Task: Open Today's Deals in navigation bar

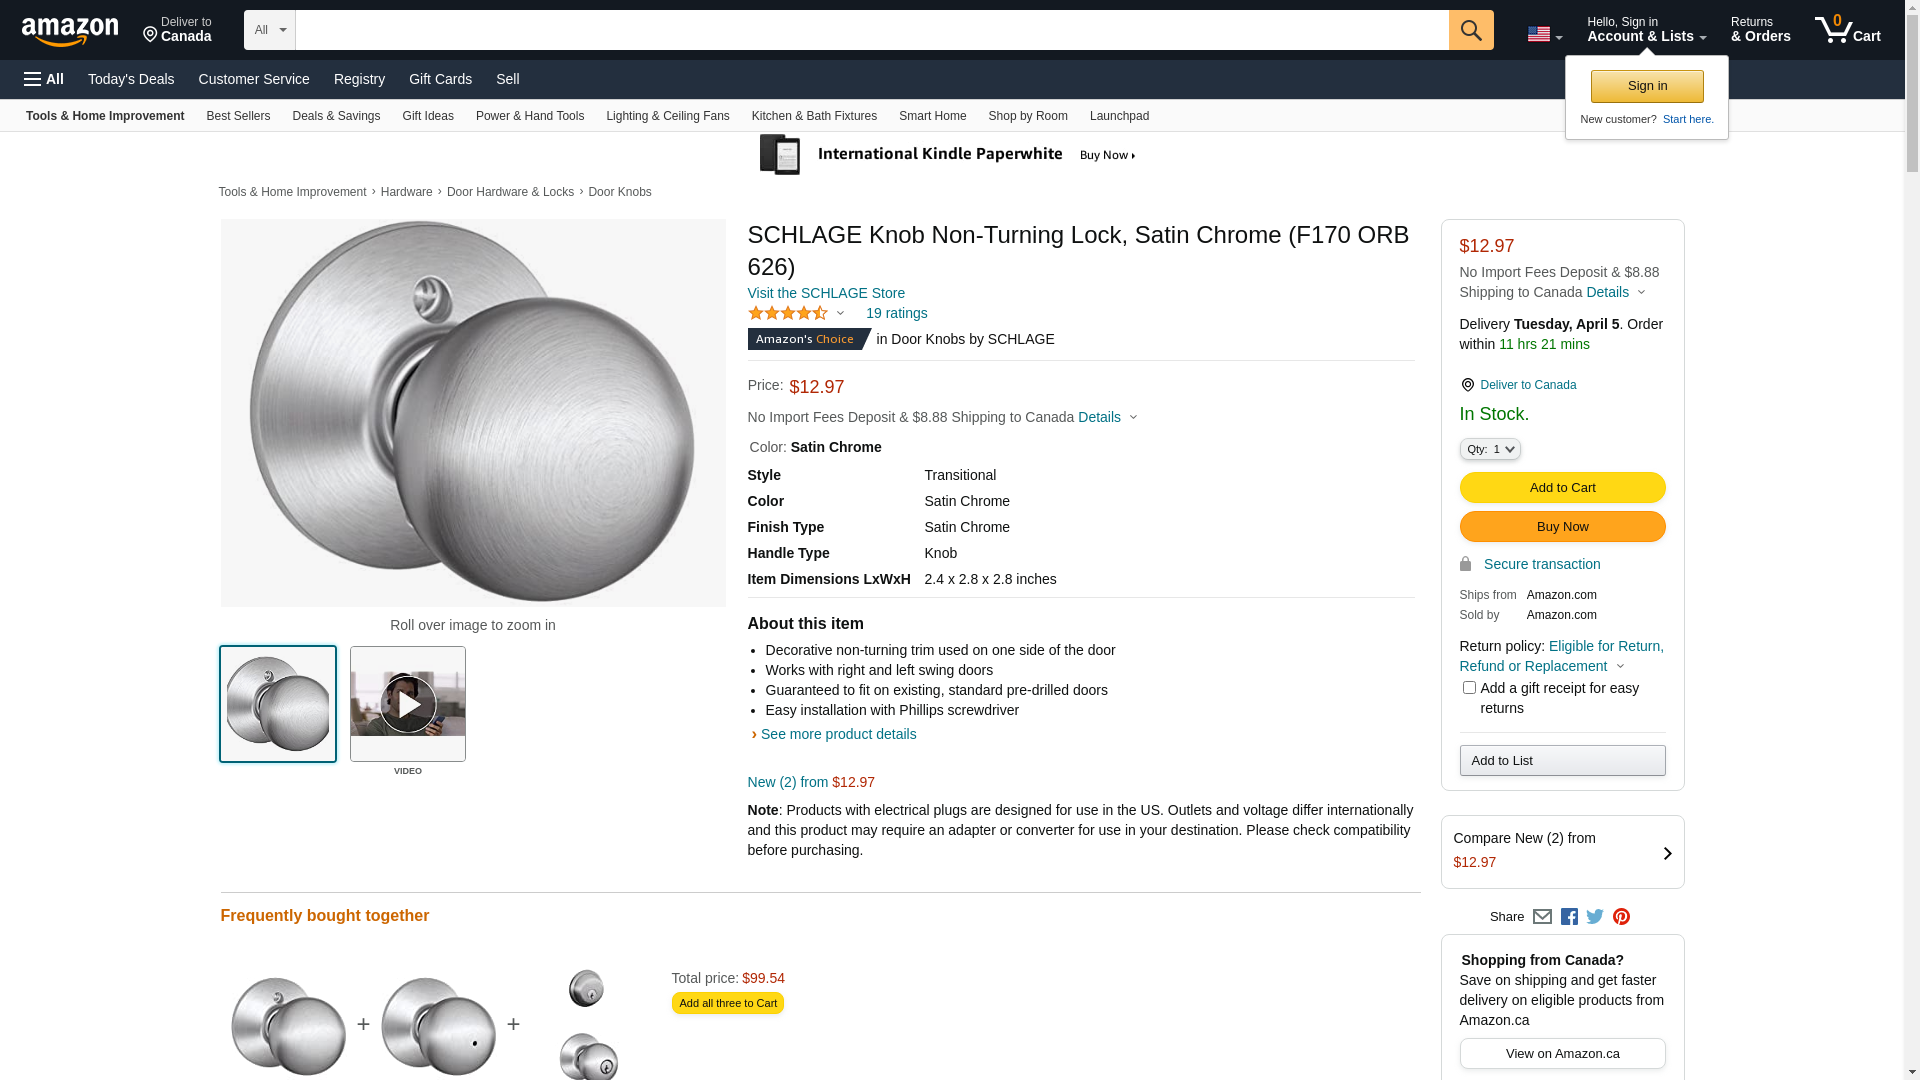Action: (131, 79)
